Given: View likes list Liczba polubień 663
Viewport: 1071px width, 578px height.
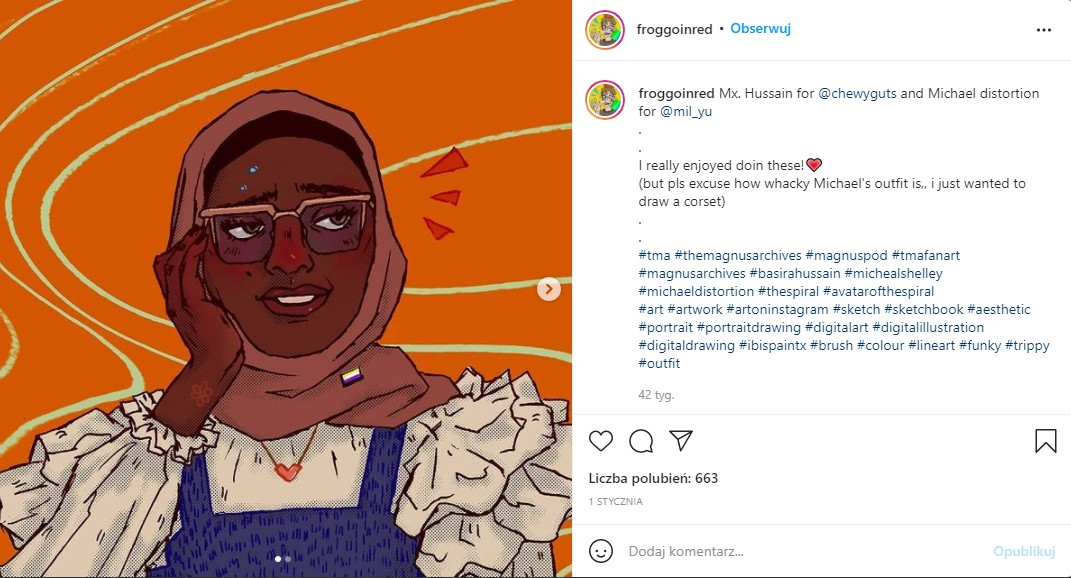Looking at the screenshot, I should tap(653, 478).
